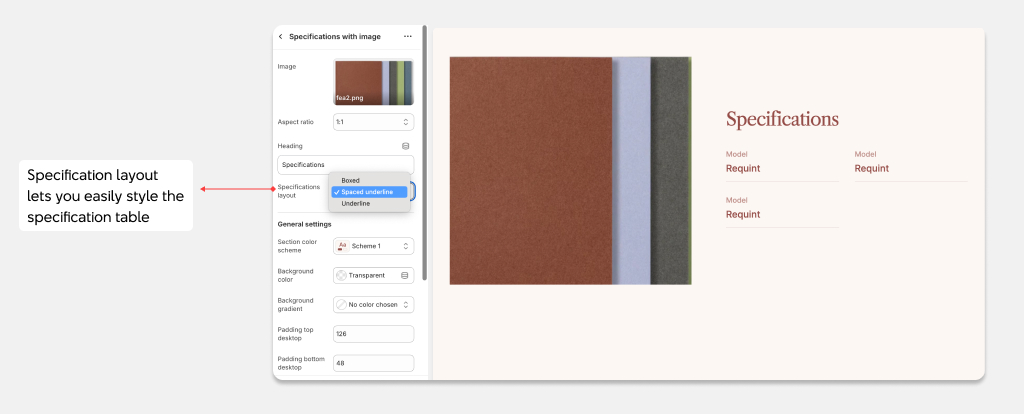This screenshot has width=1024, height=414.
Task: Click the Transparent background color swatch
Action: pyautogui.click(x=342, y=275)
